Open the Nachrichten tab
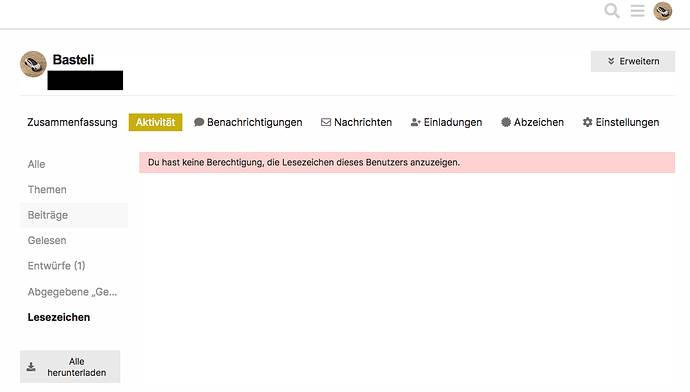This screenshot has height=392, width=690. [356, 122]
